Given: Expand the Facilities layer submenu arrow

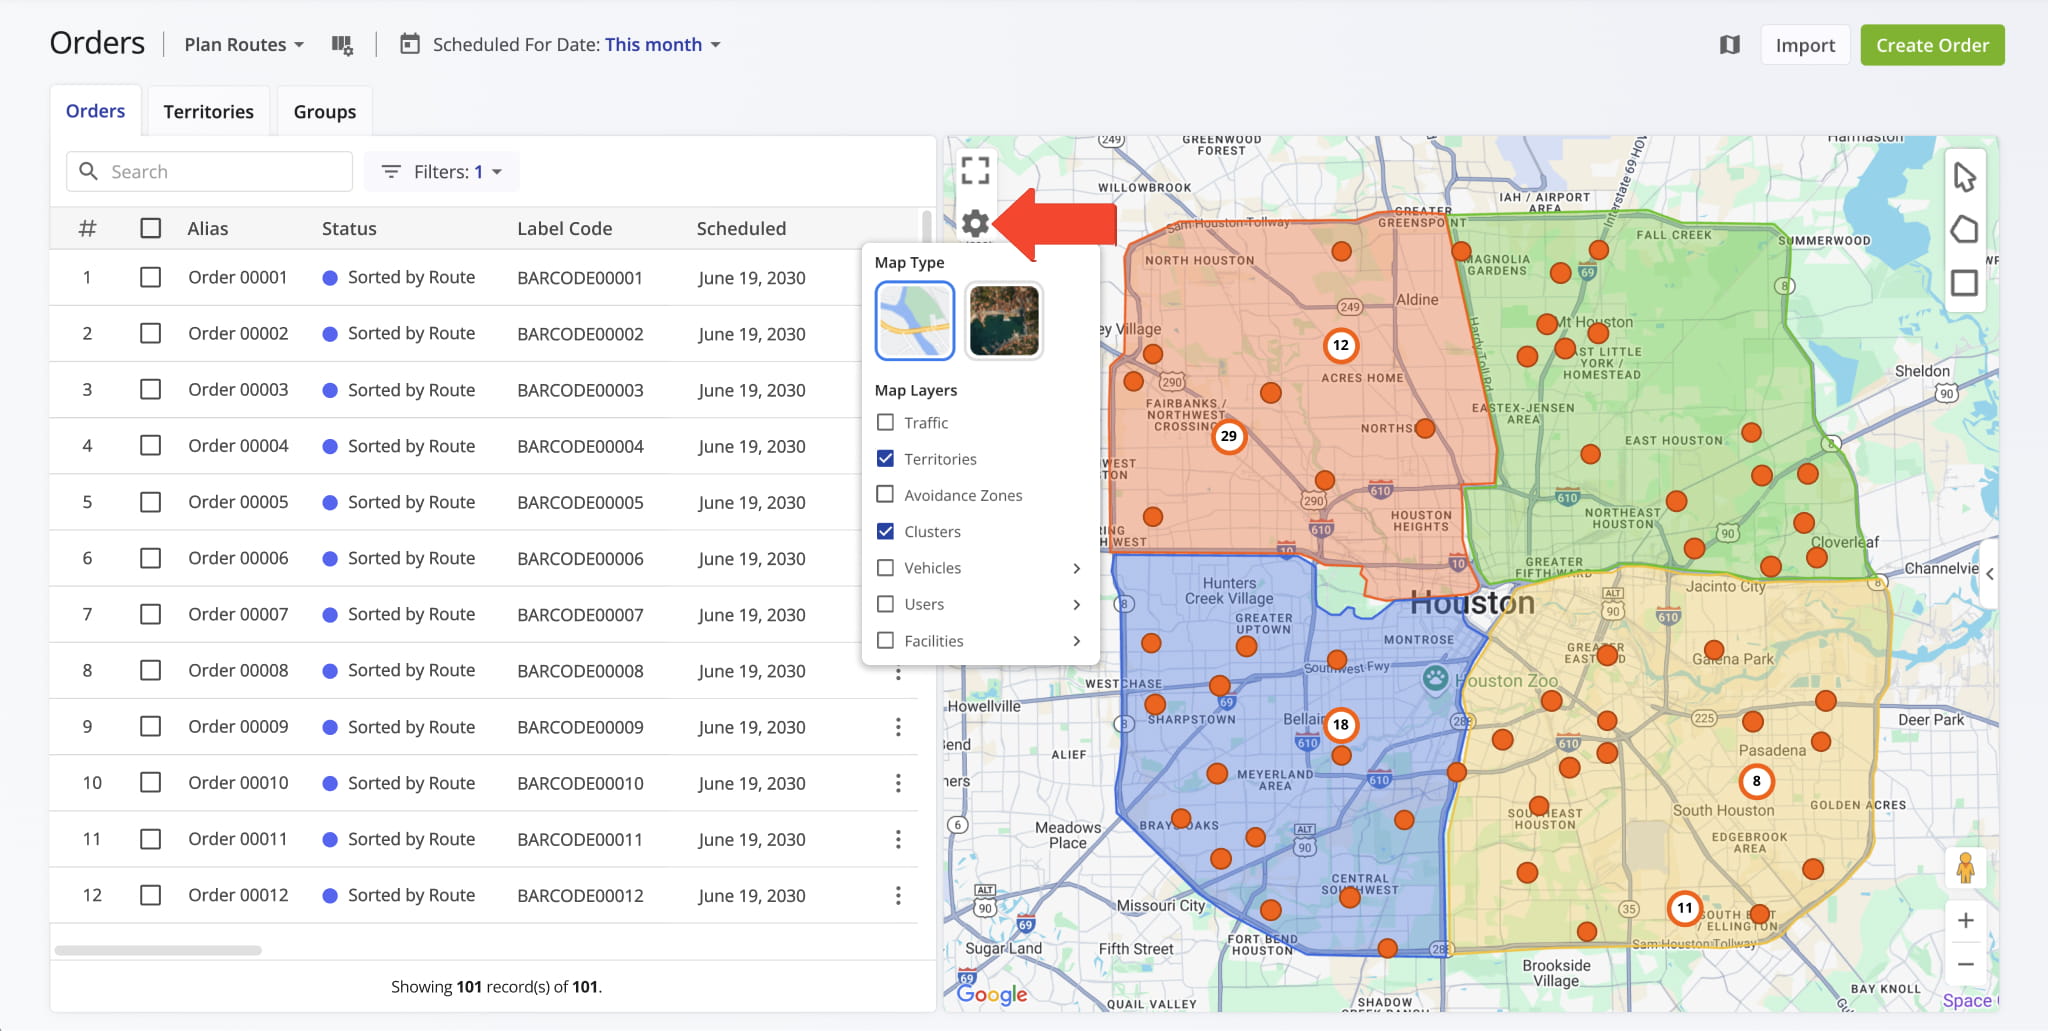Looking at the screenshot, I should point(1077,641).
